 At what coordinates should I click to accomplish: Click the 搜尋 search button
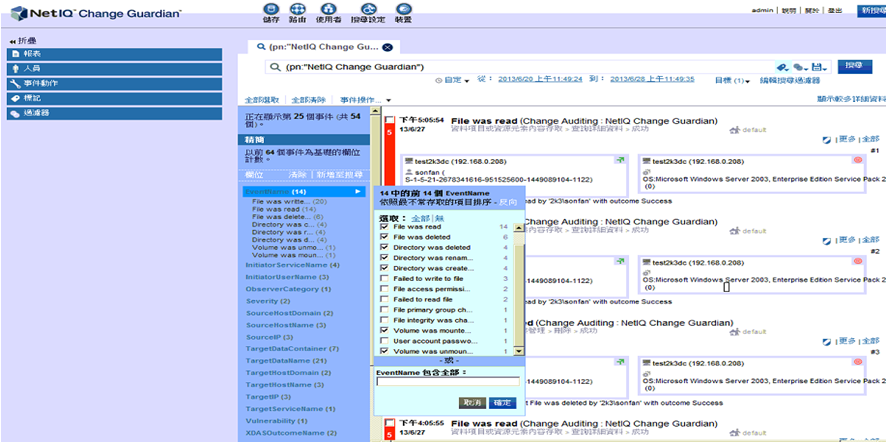[855, 66]
